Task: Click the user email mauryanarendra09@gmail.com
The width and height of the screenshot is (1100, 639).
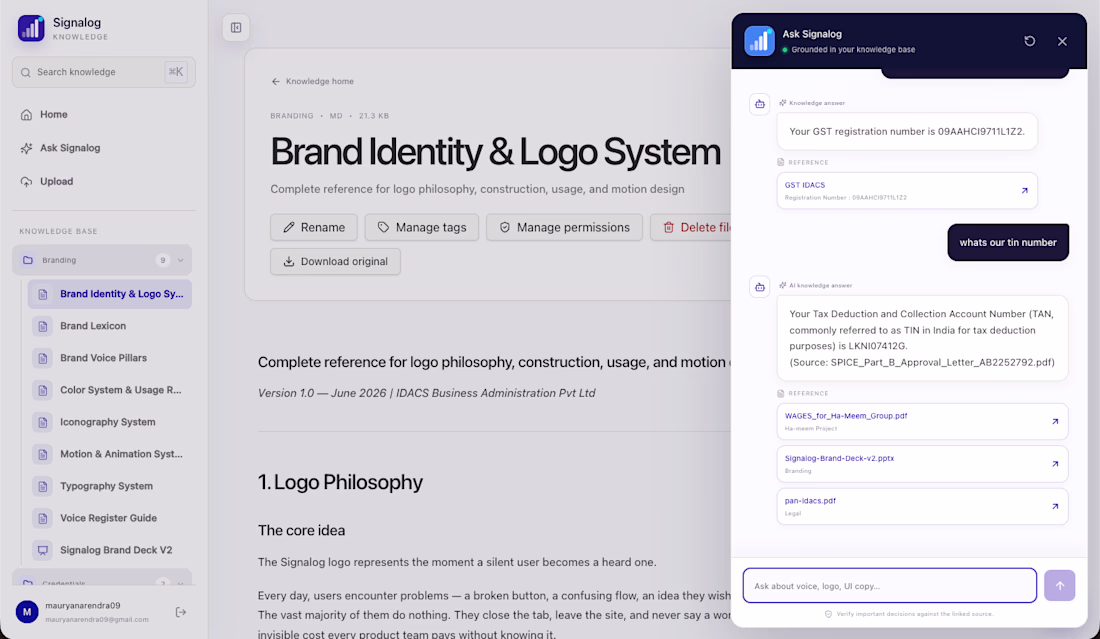Action: click(x=97, y=620)
